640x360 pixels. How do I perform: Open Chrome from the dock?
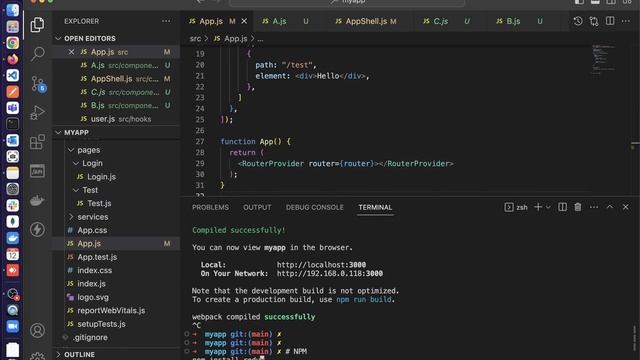point(12,43)
